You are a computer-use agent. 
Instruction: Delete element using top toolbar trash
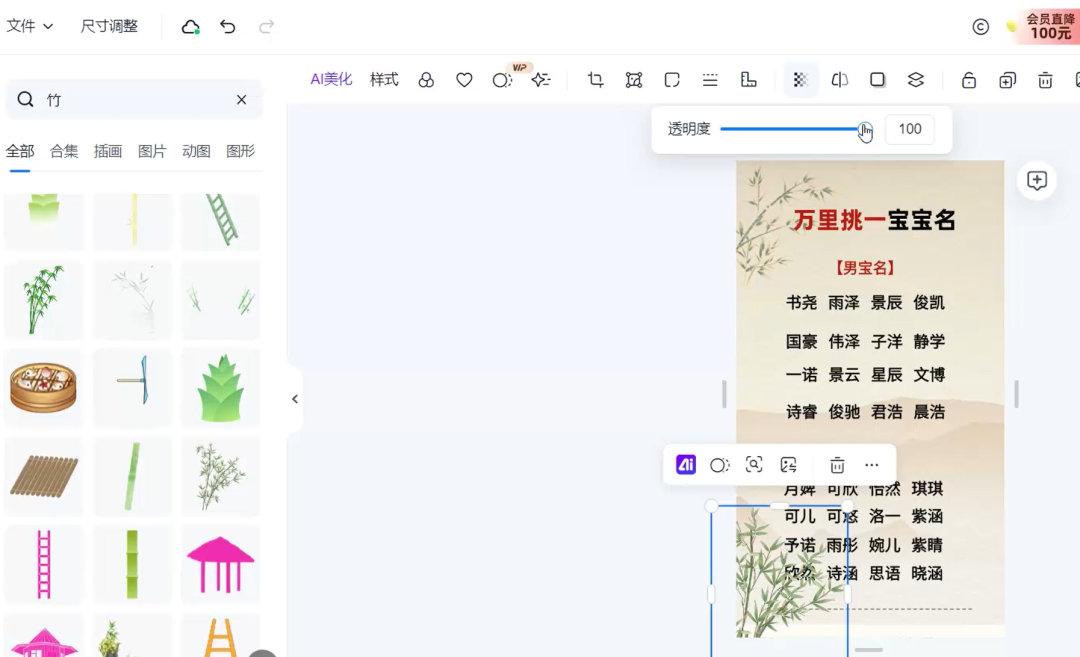pyautogui.click(x=1045, y=81)
